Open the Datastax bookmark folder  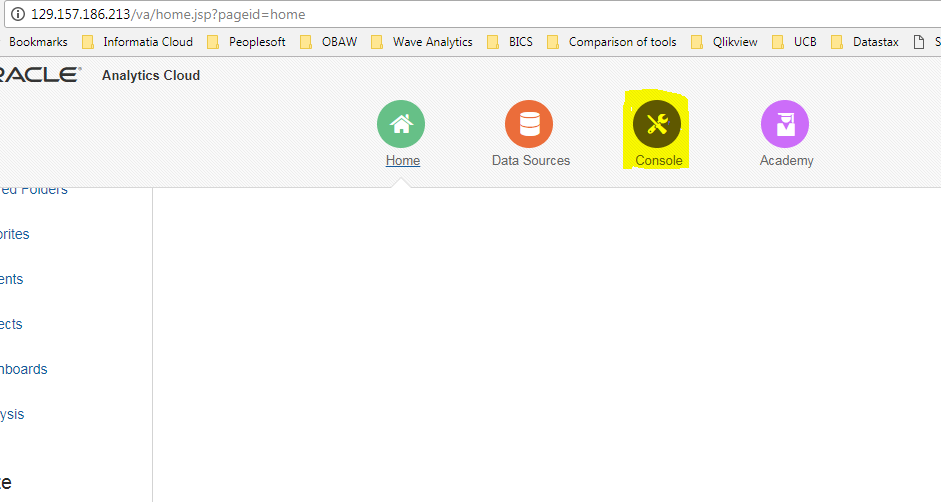[866, 42]
